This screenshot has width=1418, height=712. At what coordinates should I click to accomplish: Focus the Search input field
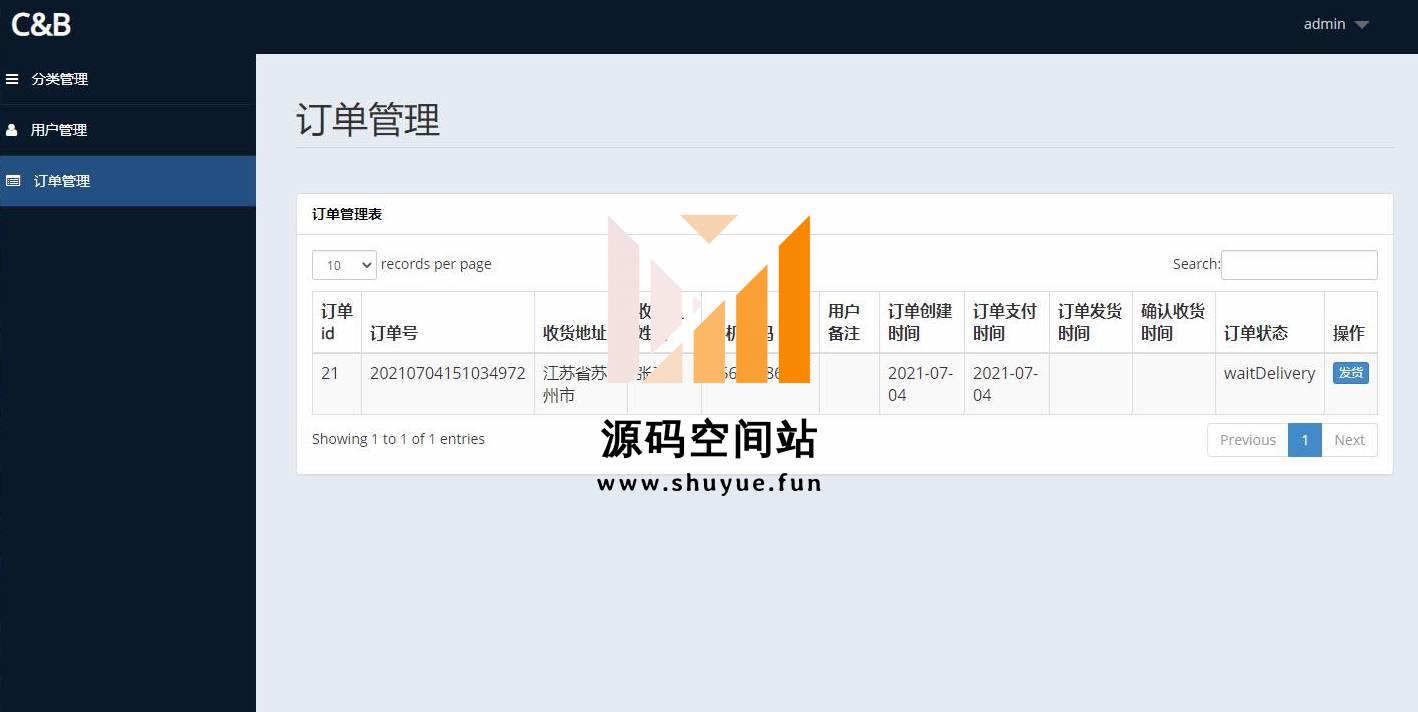pyautogui.click(x=1299, y=265)
